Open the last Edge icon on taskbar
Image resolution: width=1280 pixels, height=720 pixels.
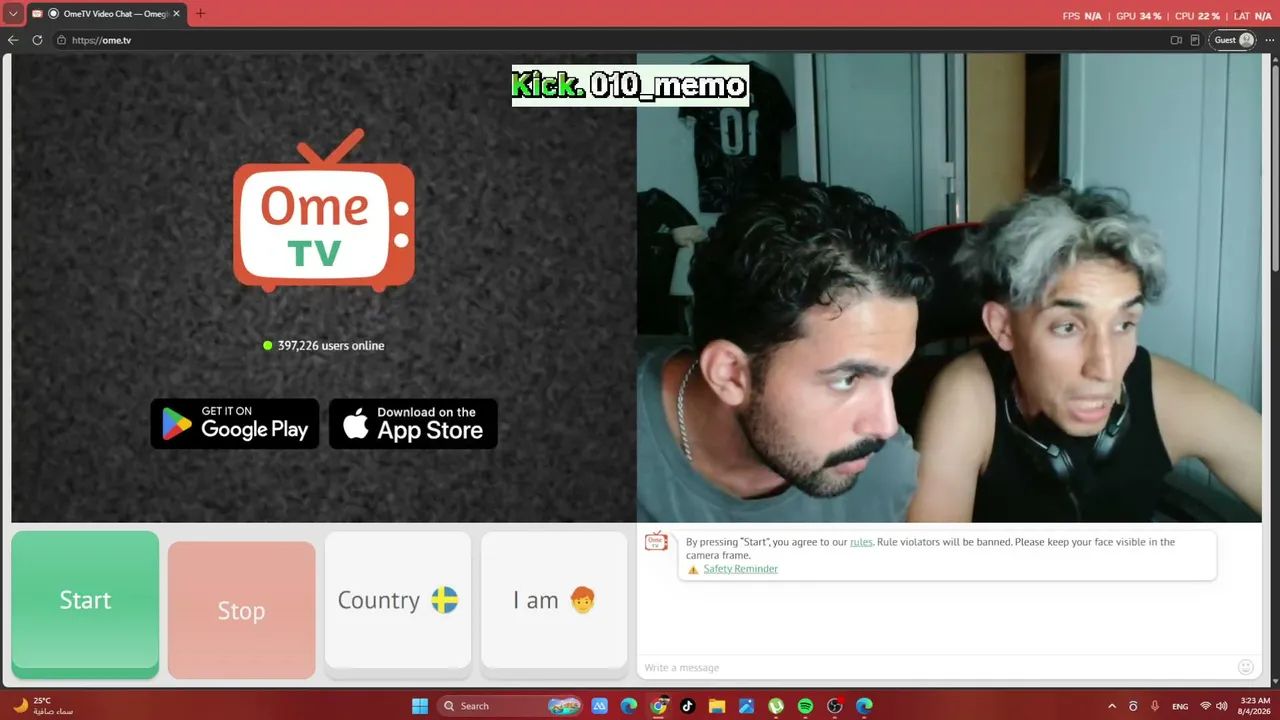point(864,706)
